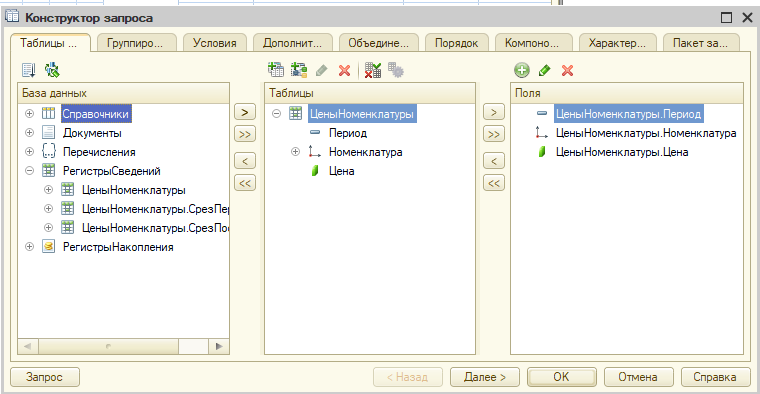Image resolution: width=760 pixels, height=394 pixels.
Task: Click the create temporary table description icon
Action: [276, 70]
